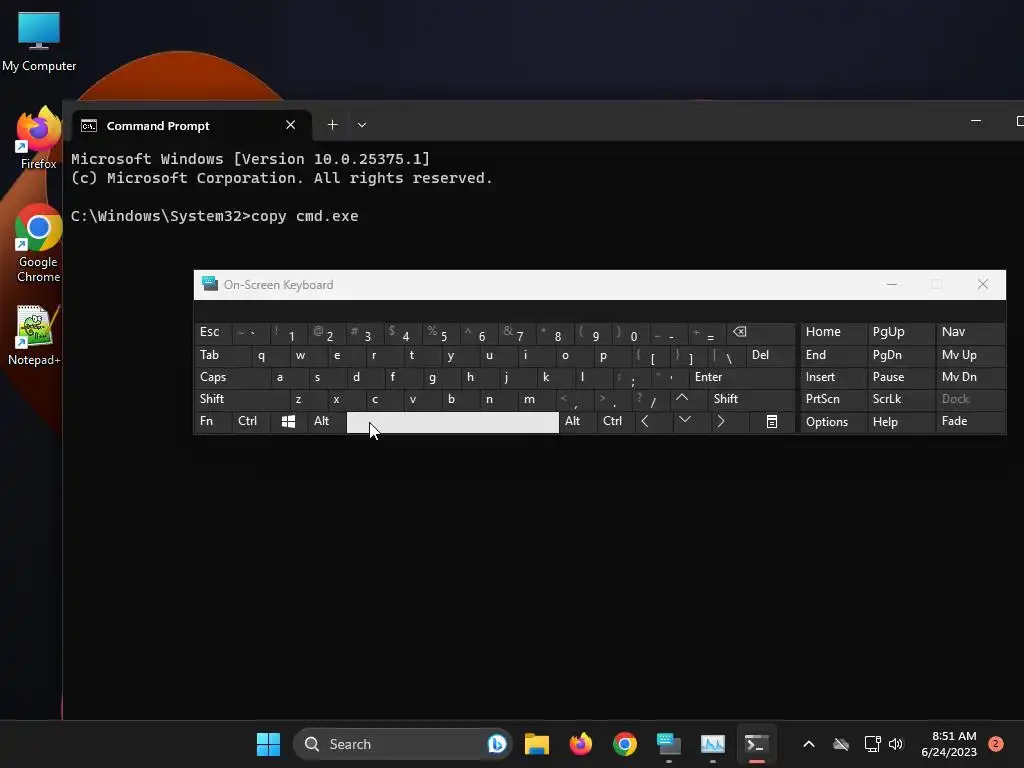The image size is (1024, 768).
Task: Click the PrtScn key on On-Screen Keyboard
Action: click(x=833, y=399)
